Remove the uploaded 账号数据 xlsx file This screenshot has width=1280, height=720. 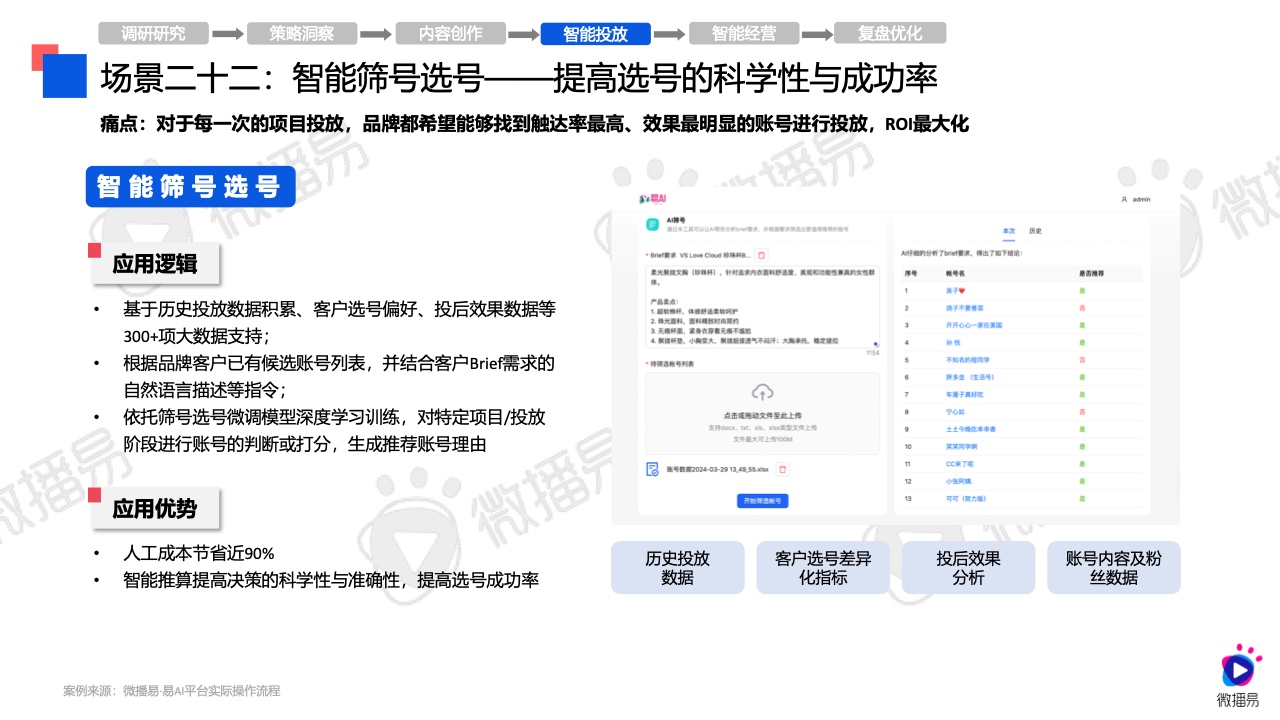783,468
